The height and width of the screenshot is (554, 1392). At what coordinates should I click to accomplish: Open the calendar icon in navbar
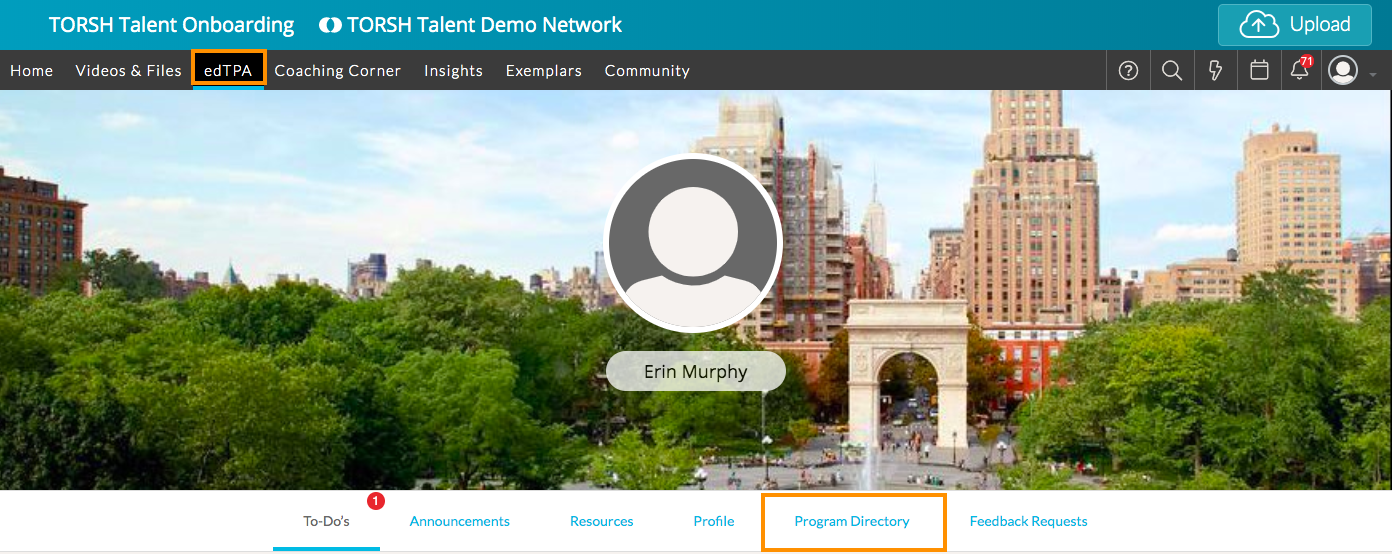[1260, 70]
